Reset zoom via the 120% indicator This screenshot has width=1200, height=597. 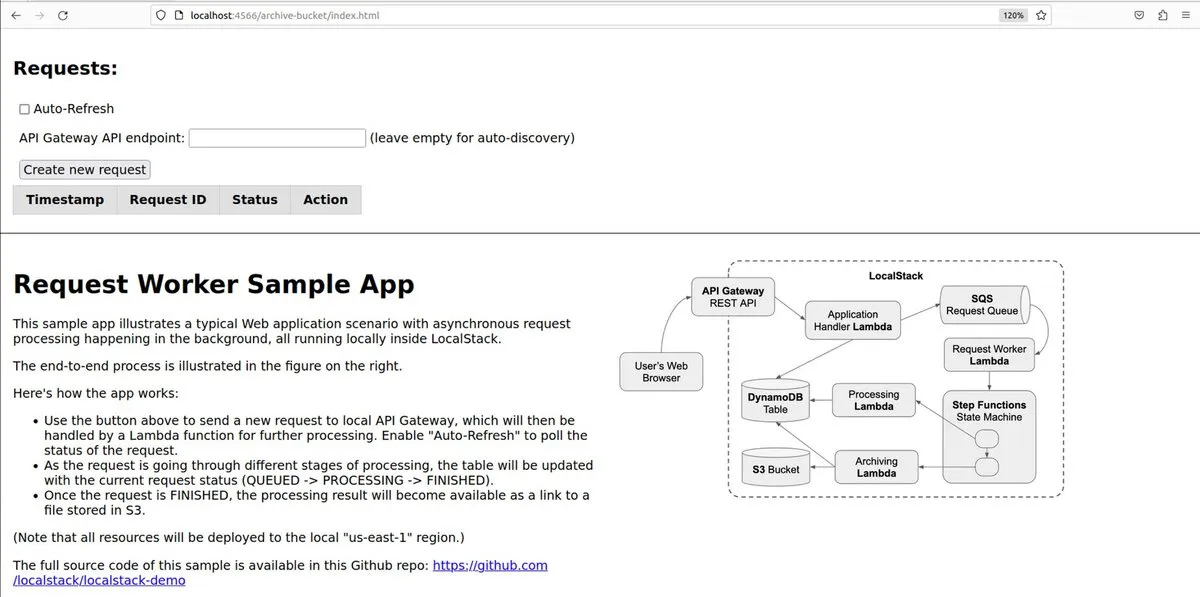click(x=1012, y=15)
